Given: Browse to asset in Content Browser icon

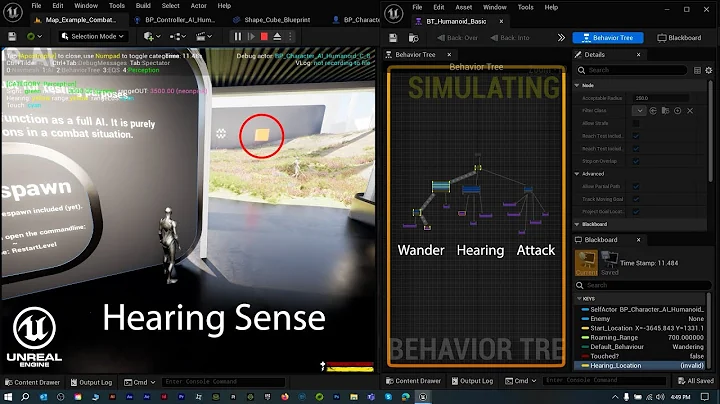Looking at the screenshot, I should pyautogui.click(x=413, y=38).
